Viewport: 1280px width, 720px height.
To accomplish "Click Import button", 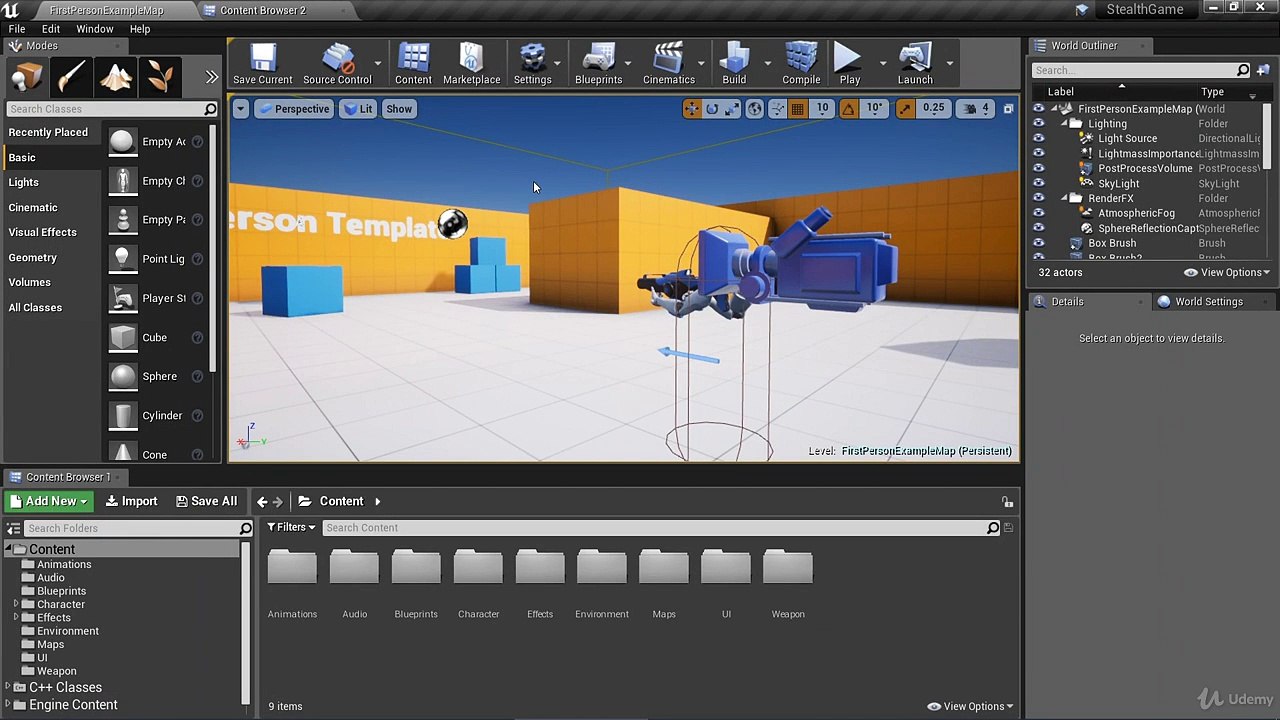I will 131,501.
